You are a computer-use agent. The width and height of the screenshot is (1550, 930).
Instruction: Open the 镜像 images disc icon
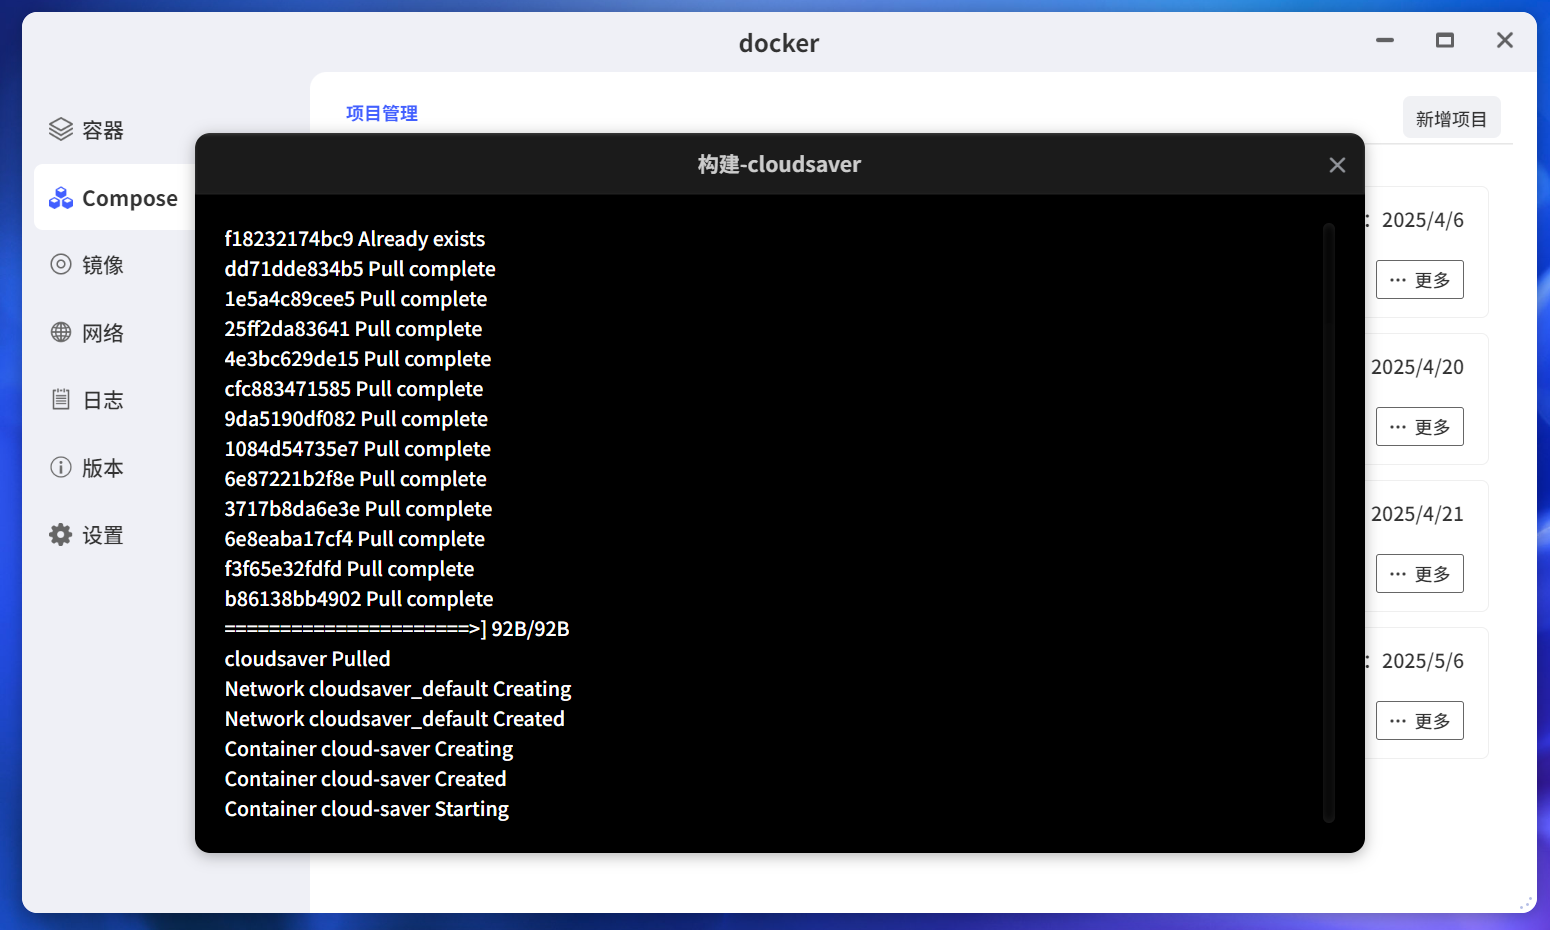61,264
